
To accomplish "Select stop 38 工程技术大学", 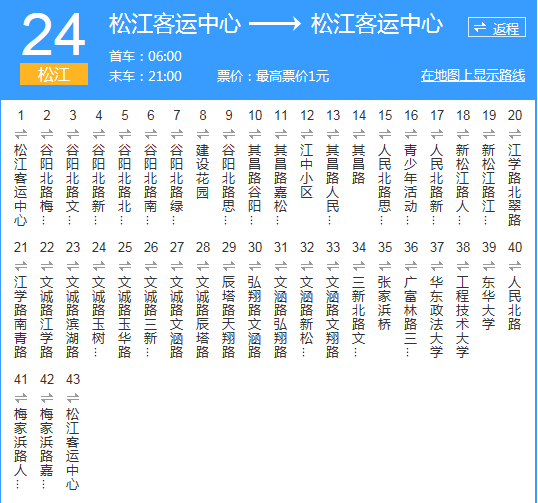I will point(463,317).
